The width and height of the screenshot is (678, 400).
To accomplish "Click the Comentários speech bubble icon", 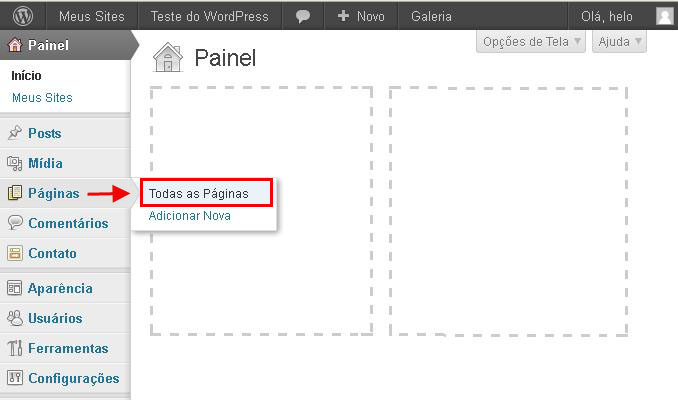I will point(15,223).
